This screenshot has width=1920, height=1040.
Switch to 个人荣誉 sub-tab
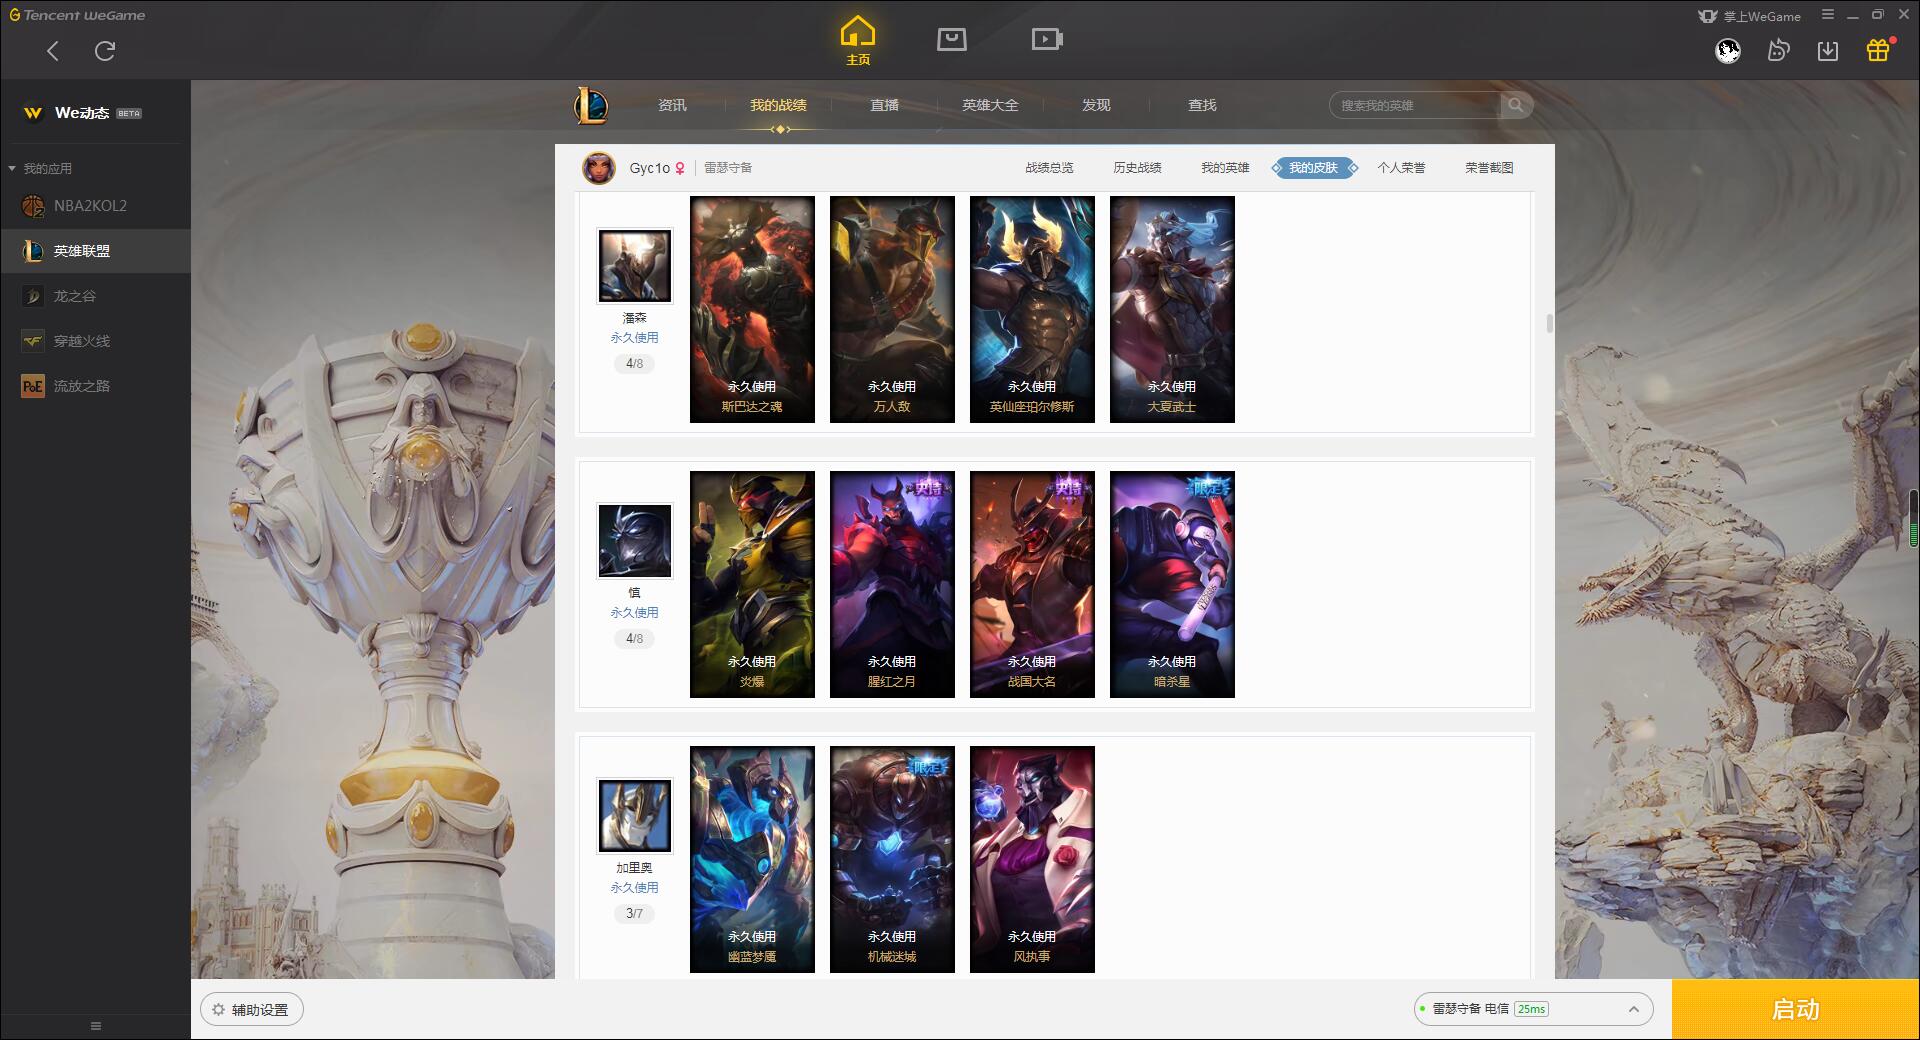coord(1401,168)
